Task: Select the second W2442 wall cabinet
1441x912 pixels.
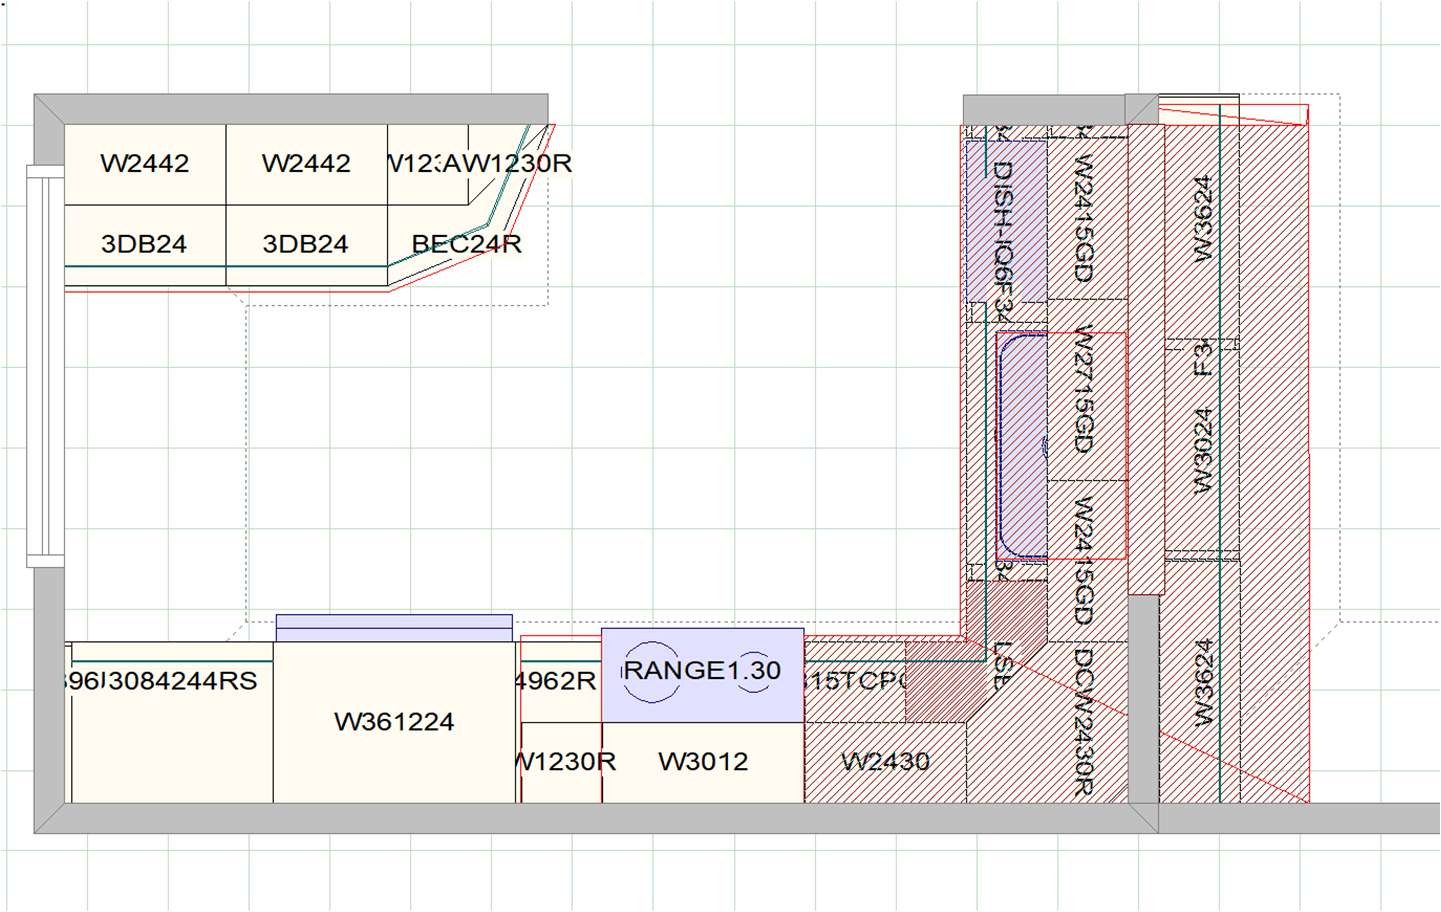Action: pyautogui.click(x=306, y=164)
